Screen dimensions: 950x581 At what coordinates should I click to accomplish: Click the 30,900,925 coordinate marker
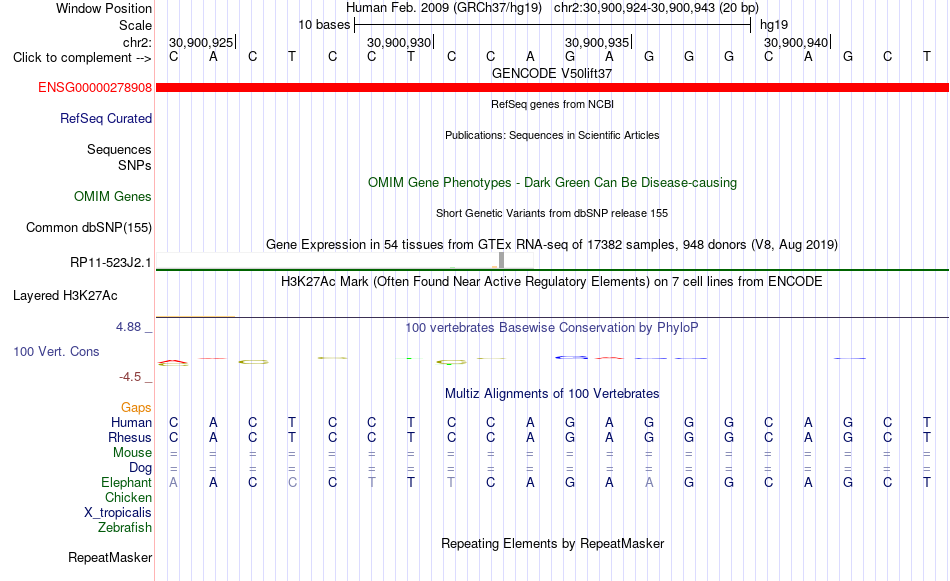pyautogui.click(x=201, y=43)
